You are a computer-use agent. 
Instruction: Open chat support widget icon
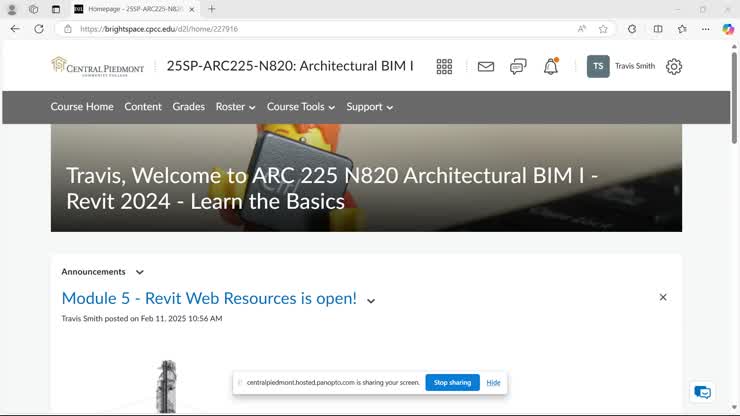(x=702, y=392)
